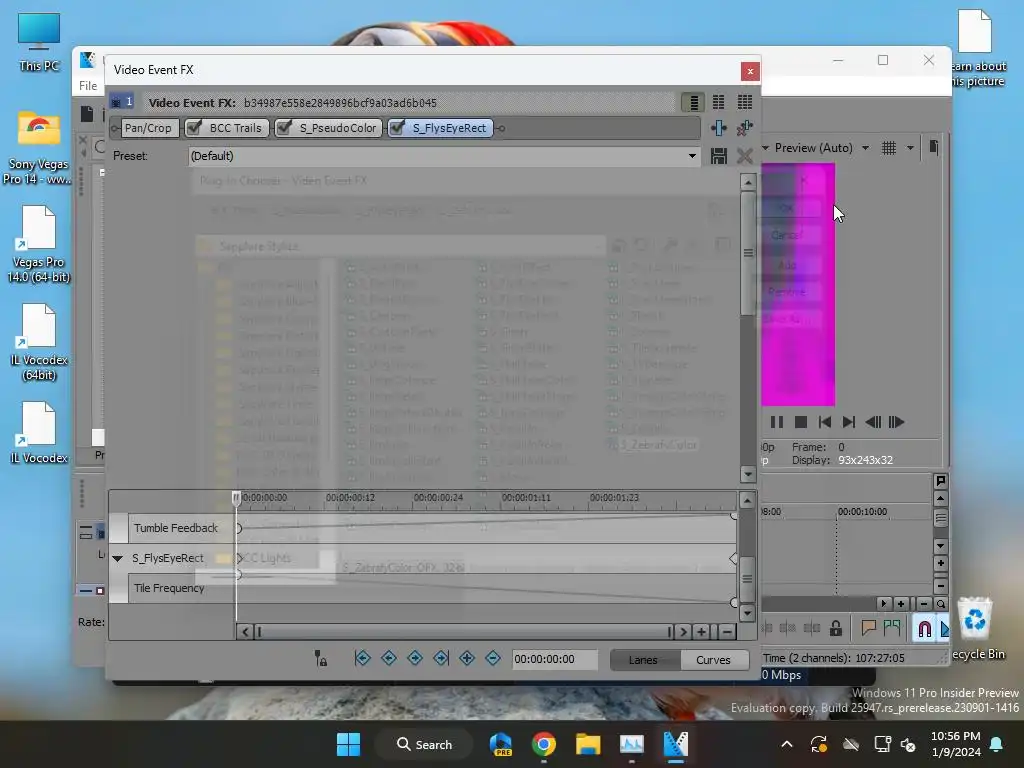
Task: Select the IL Vocodex (64bit) shortcut
Action: point(39,343)
